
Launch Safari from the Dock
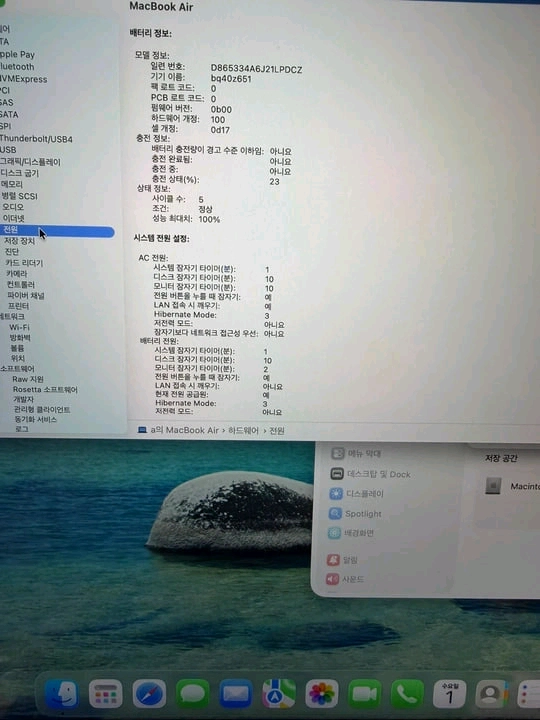click(149, 694)
